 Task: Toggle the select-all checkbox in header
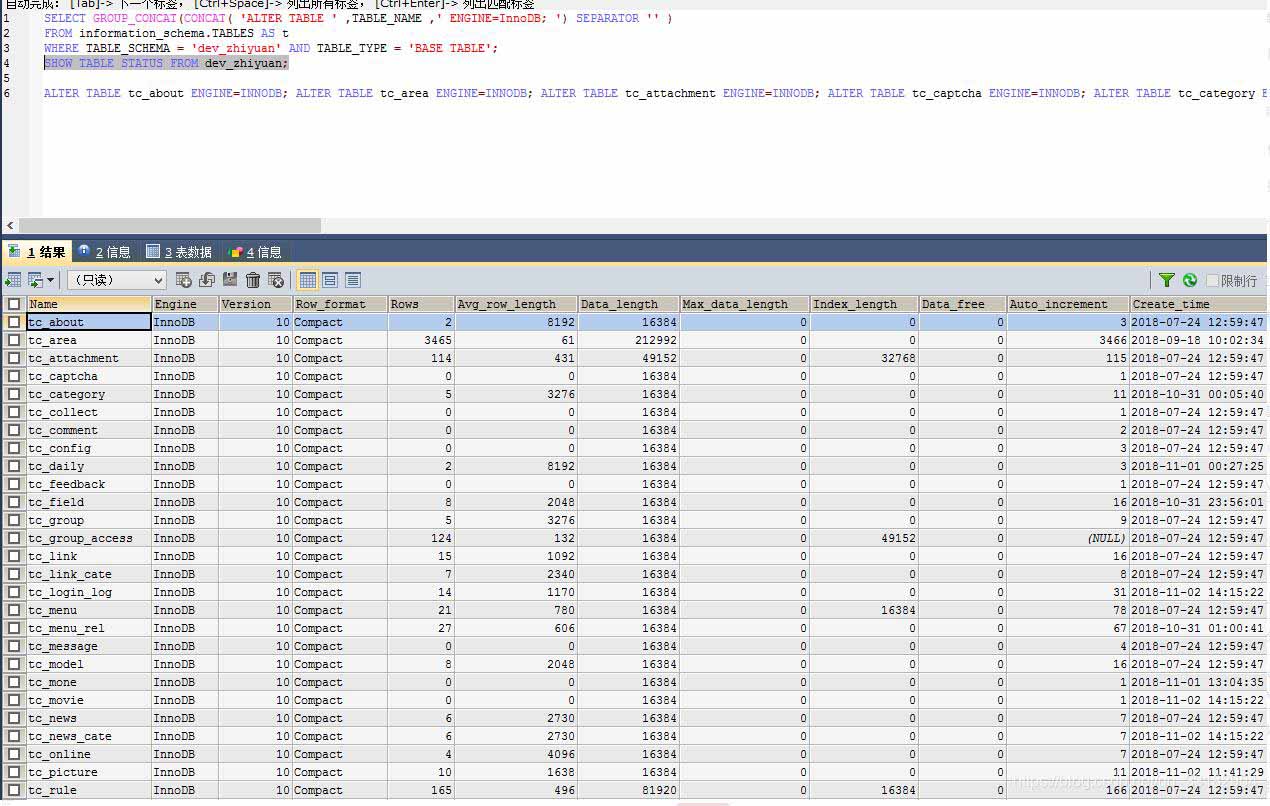pos(14,304)
